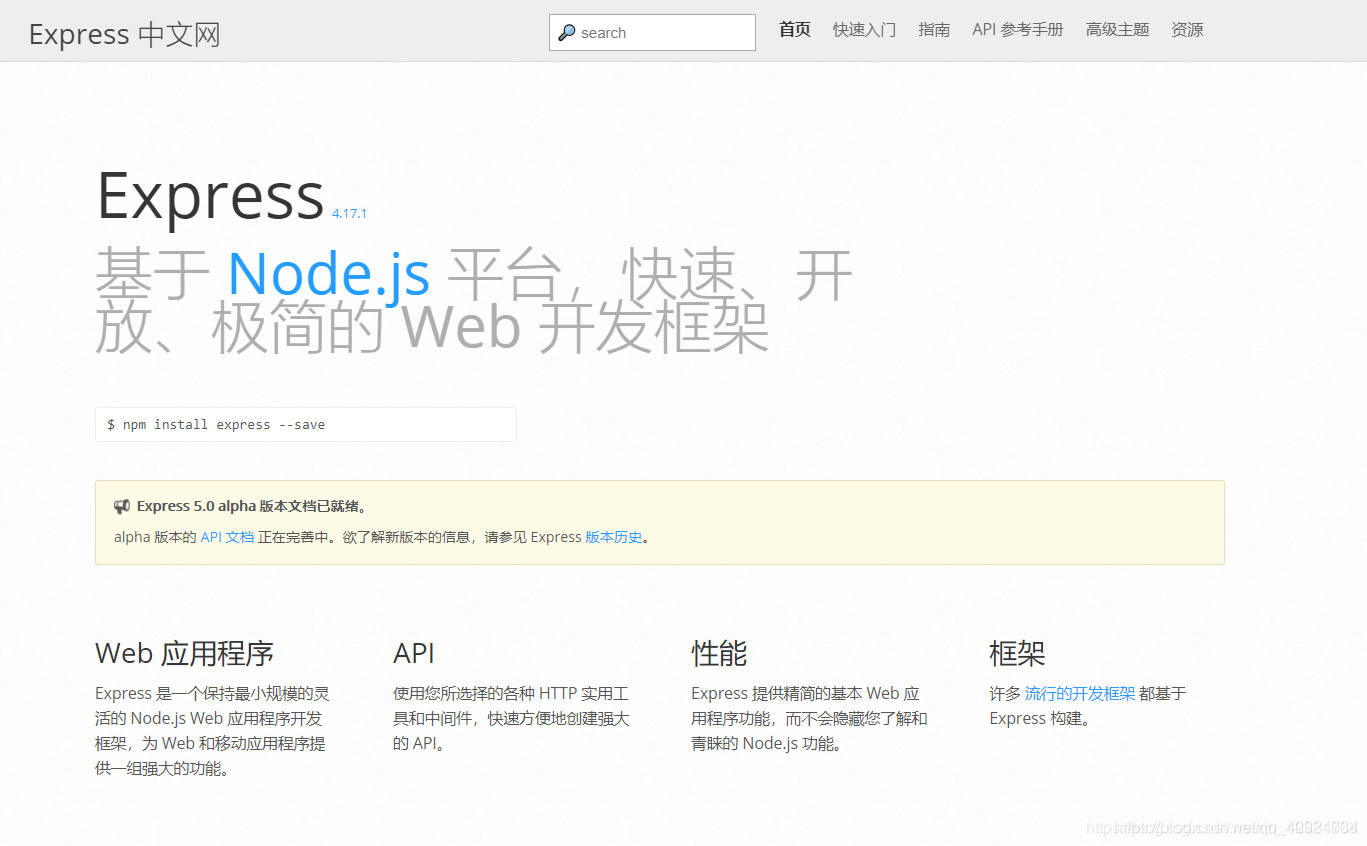Click Express 5.0 alpha 版本文档已就绪 announcement text
The height and width of the screenshot is (846, 1367).
(x=252, y=506)
